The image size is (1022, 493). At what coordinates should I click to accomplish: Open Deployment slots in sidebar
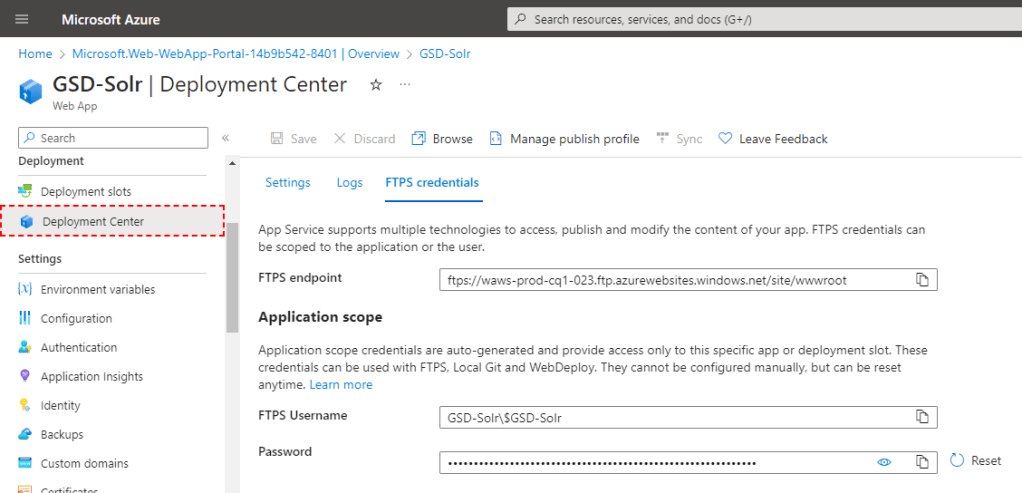(x=85, y=191)
